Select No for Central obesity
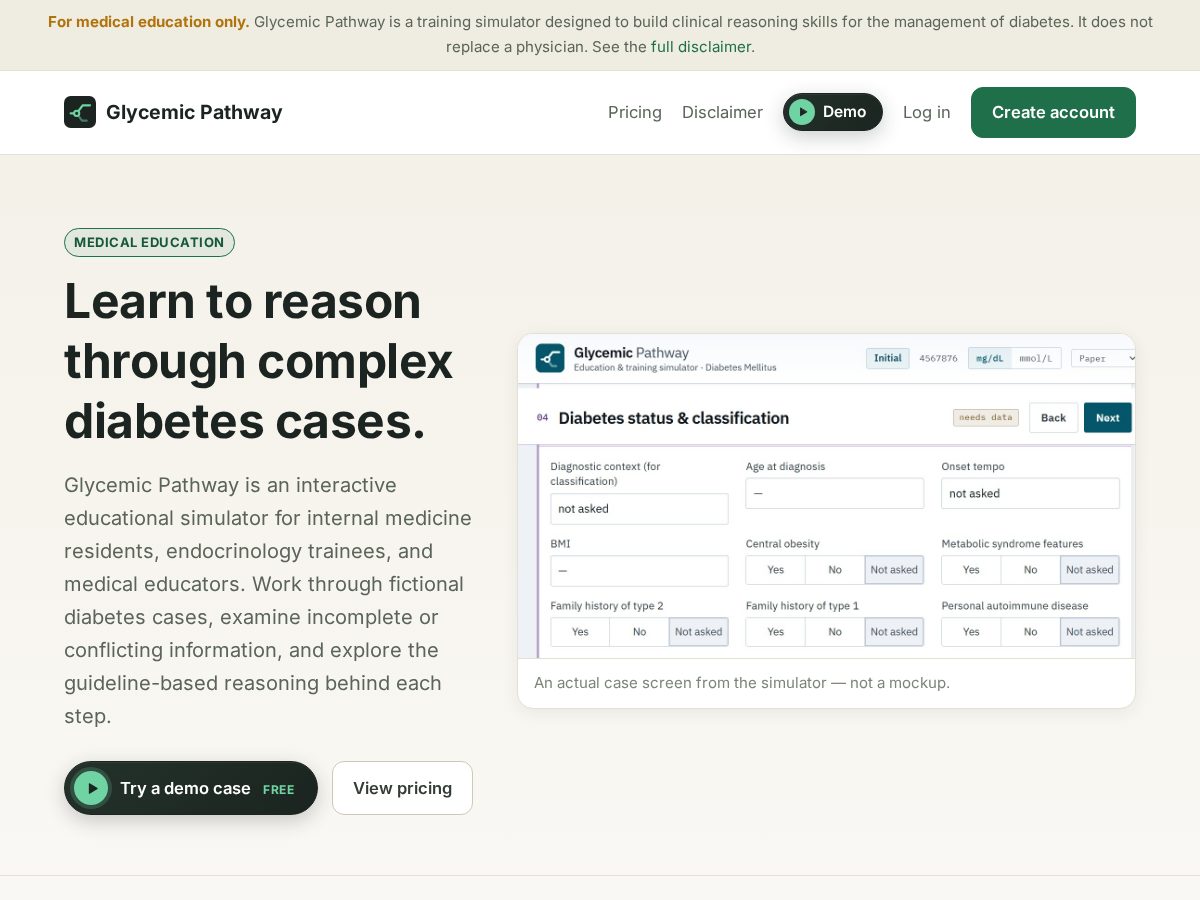Screen dimensions: 1200x900 point(835,570)
